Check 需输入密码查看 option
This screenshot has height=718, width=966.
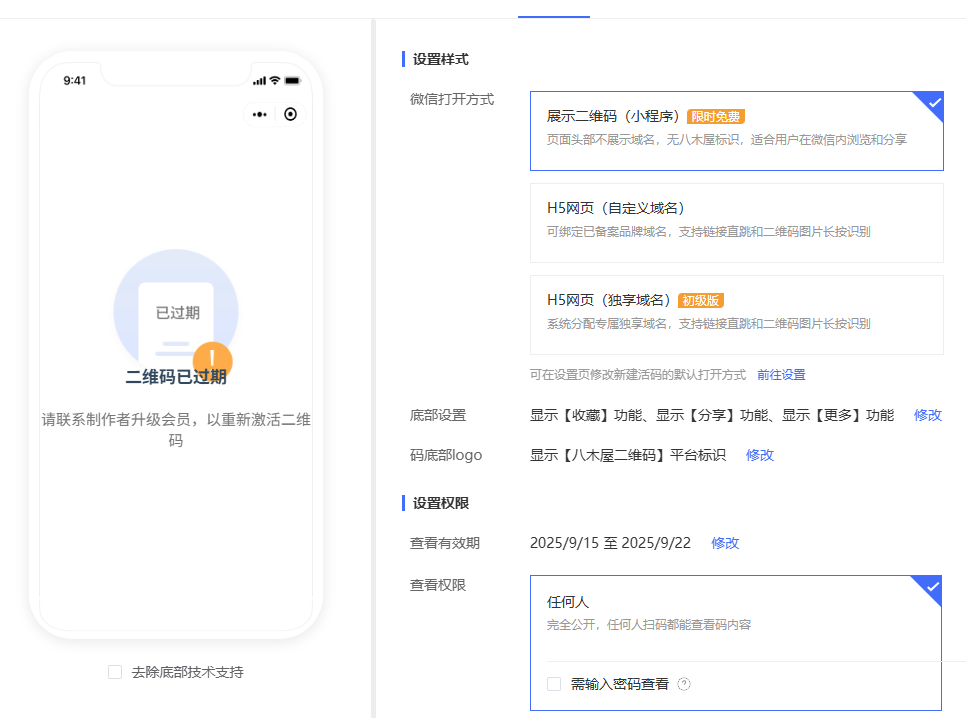pos(554,684)
